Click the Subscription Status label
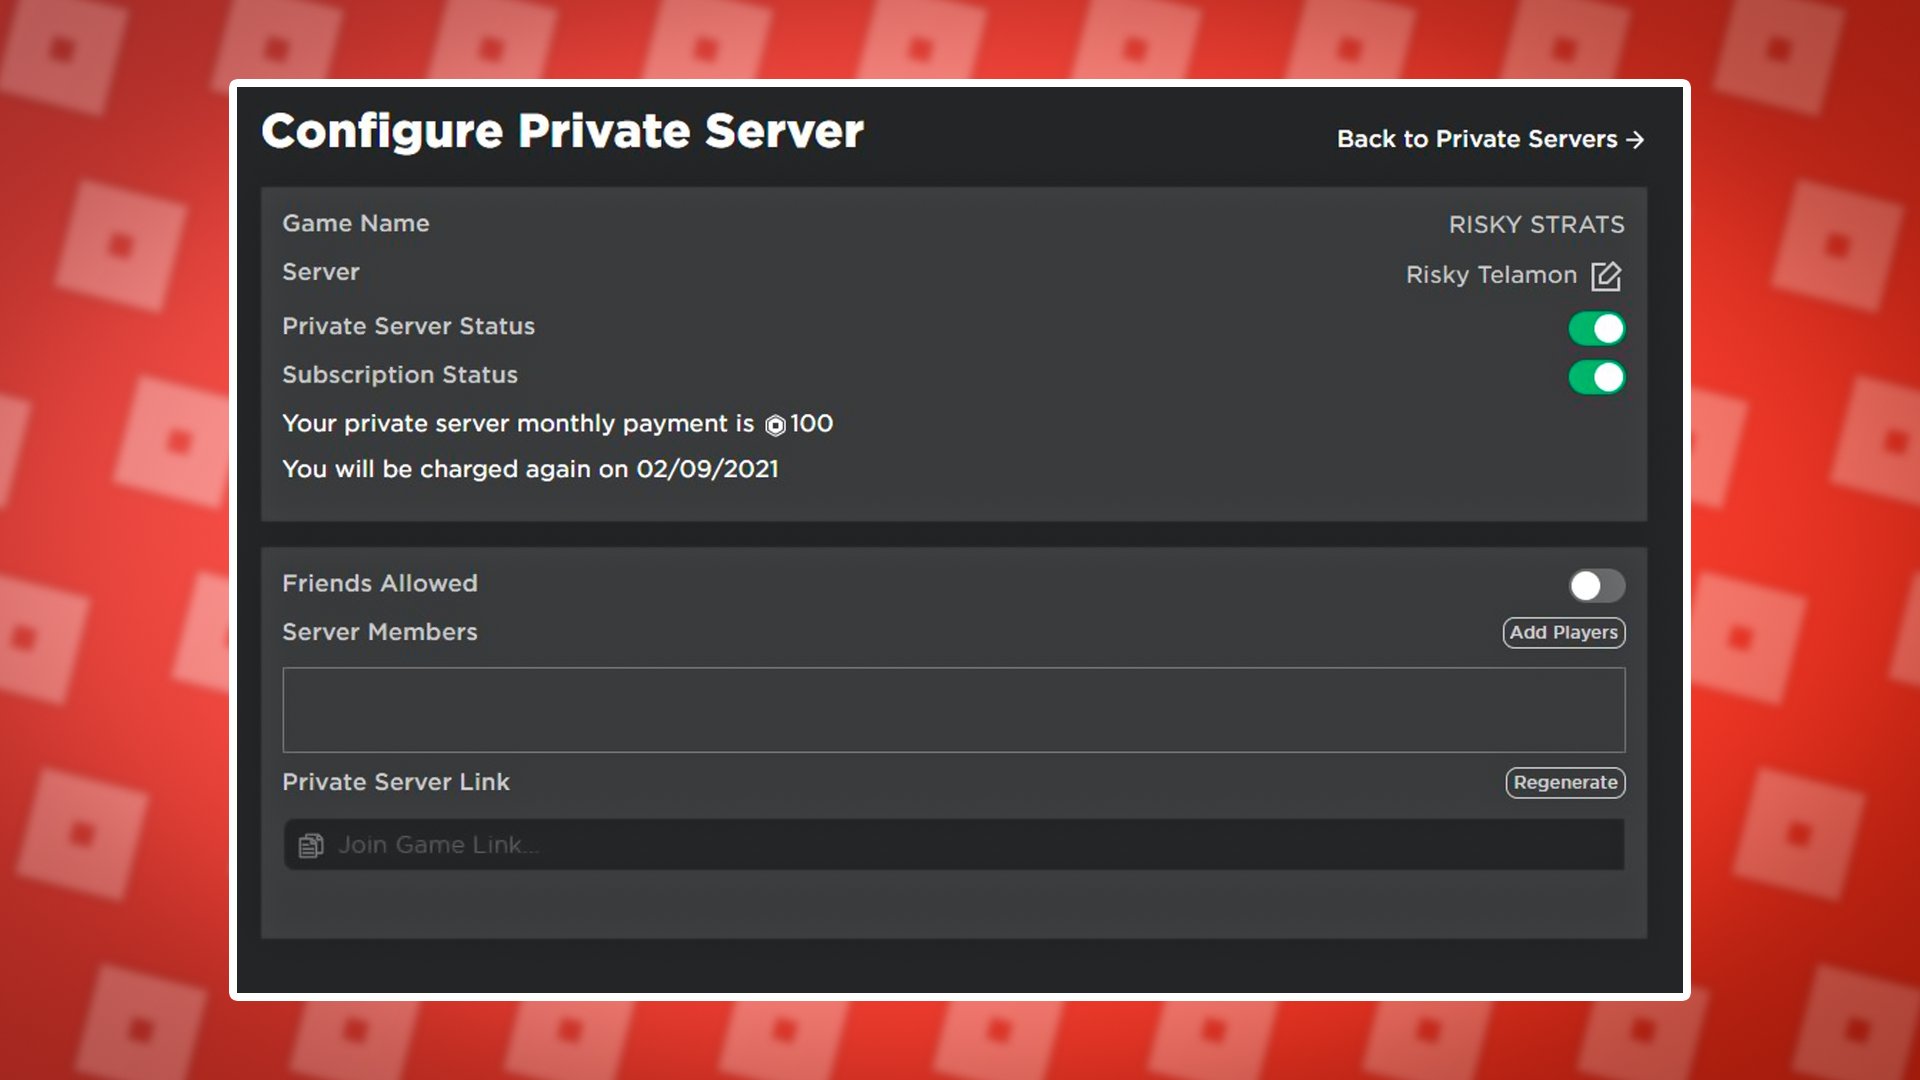The height and width of the screenshot is (1080, 1920). pos(400,375)
